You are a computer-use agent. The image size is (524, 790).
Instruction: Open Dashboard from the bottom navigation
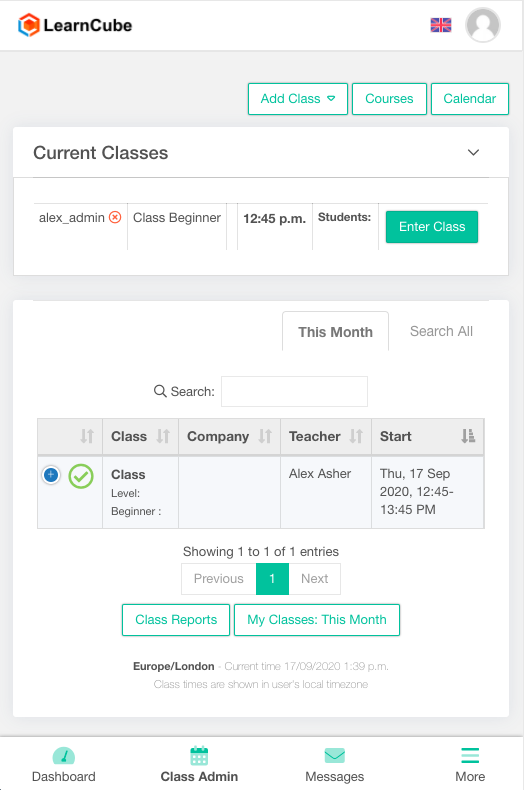pos(63,764)
